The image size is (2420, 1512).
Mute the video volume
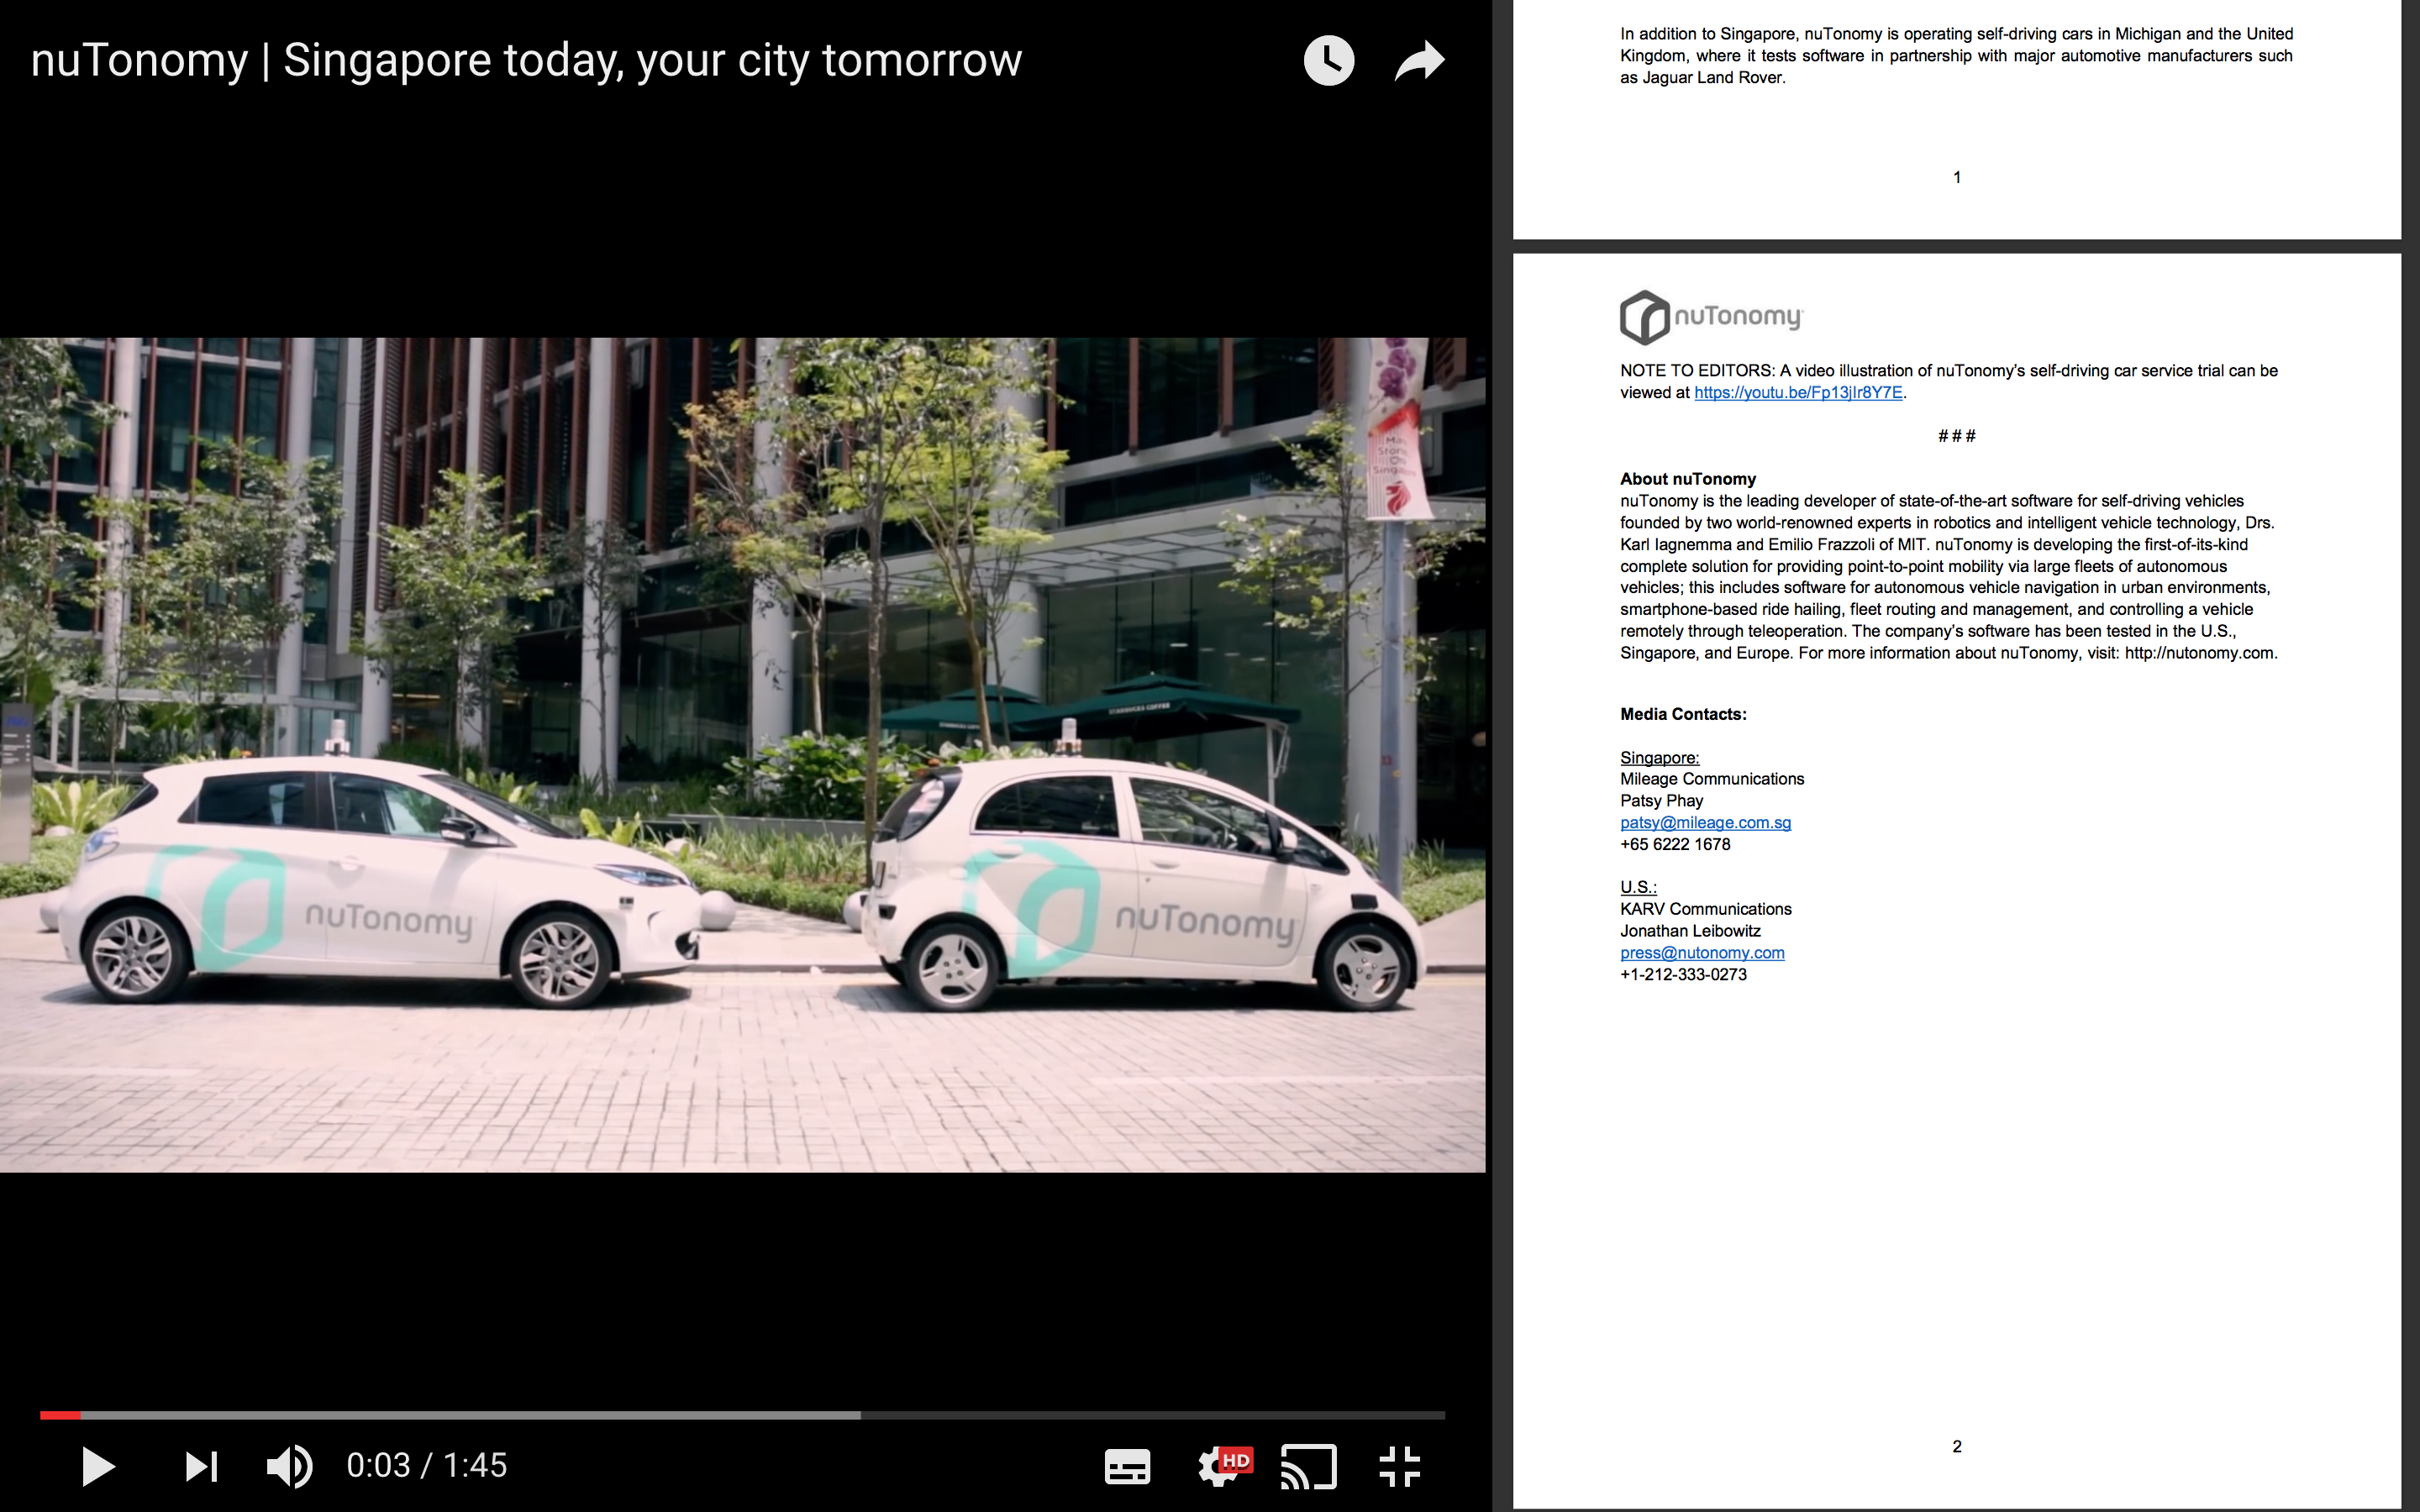click(x=289, y=1467)
